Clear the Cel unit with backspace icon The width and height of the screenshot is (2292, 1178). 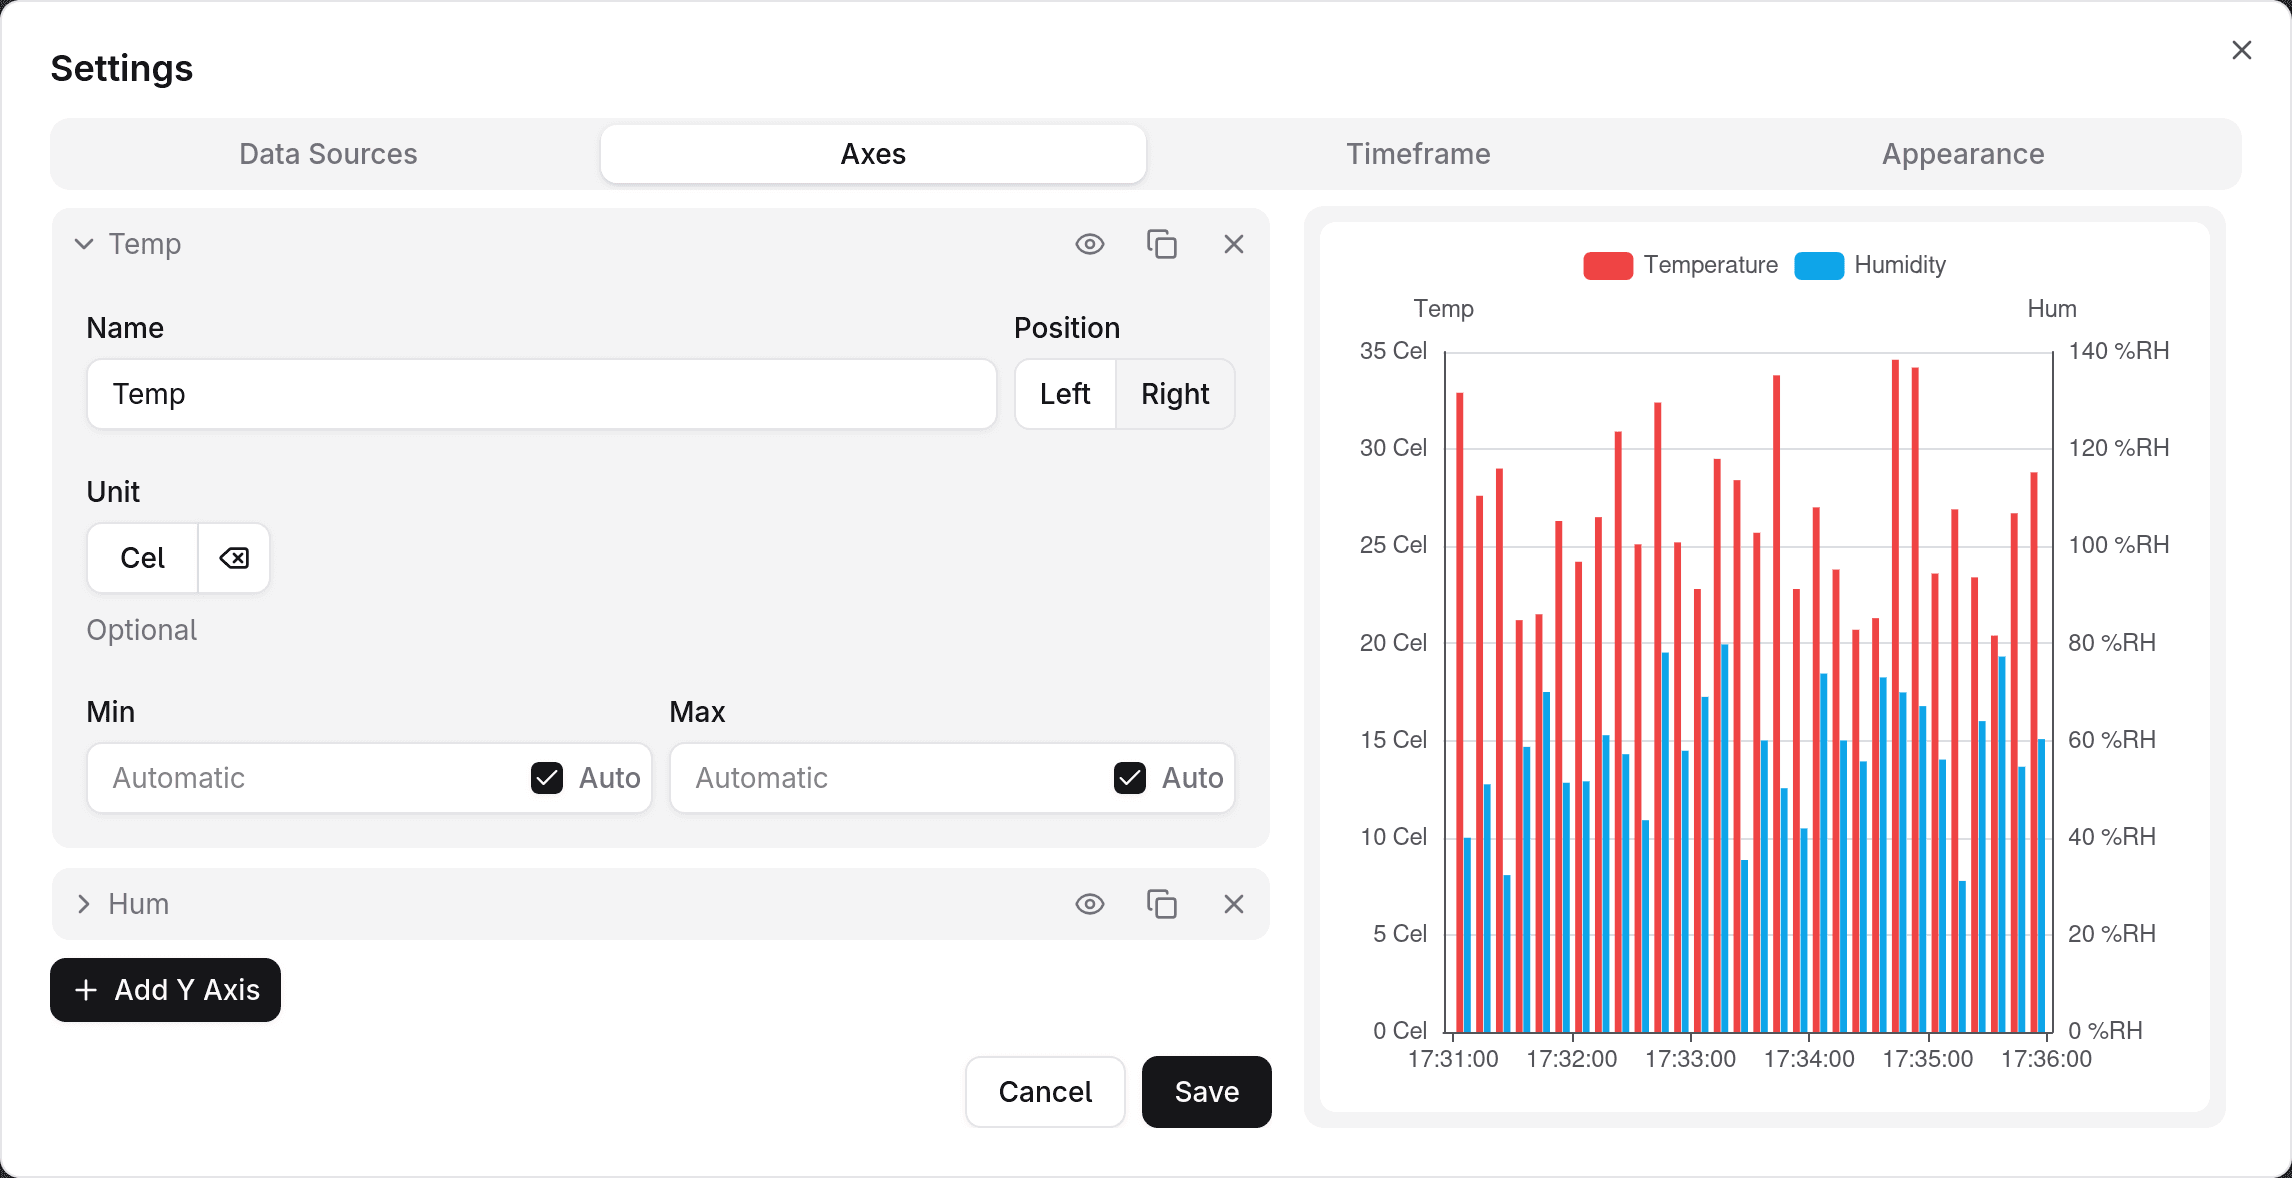234,558
